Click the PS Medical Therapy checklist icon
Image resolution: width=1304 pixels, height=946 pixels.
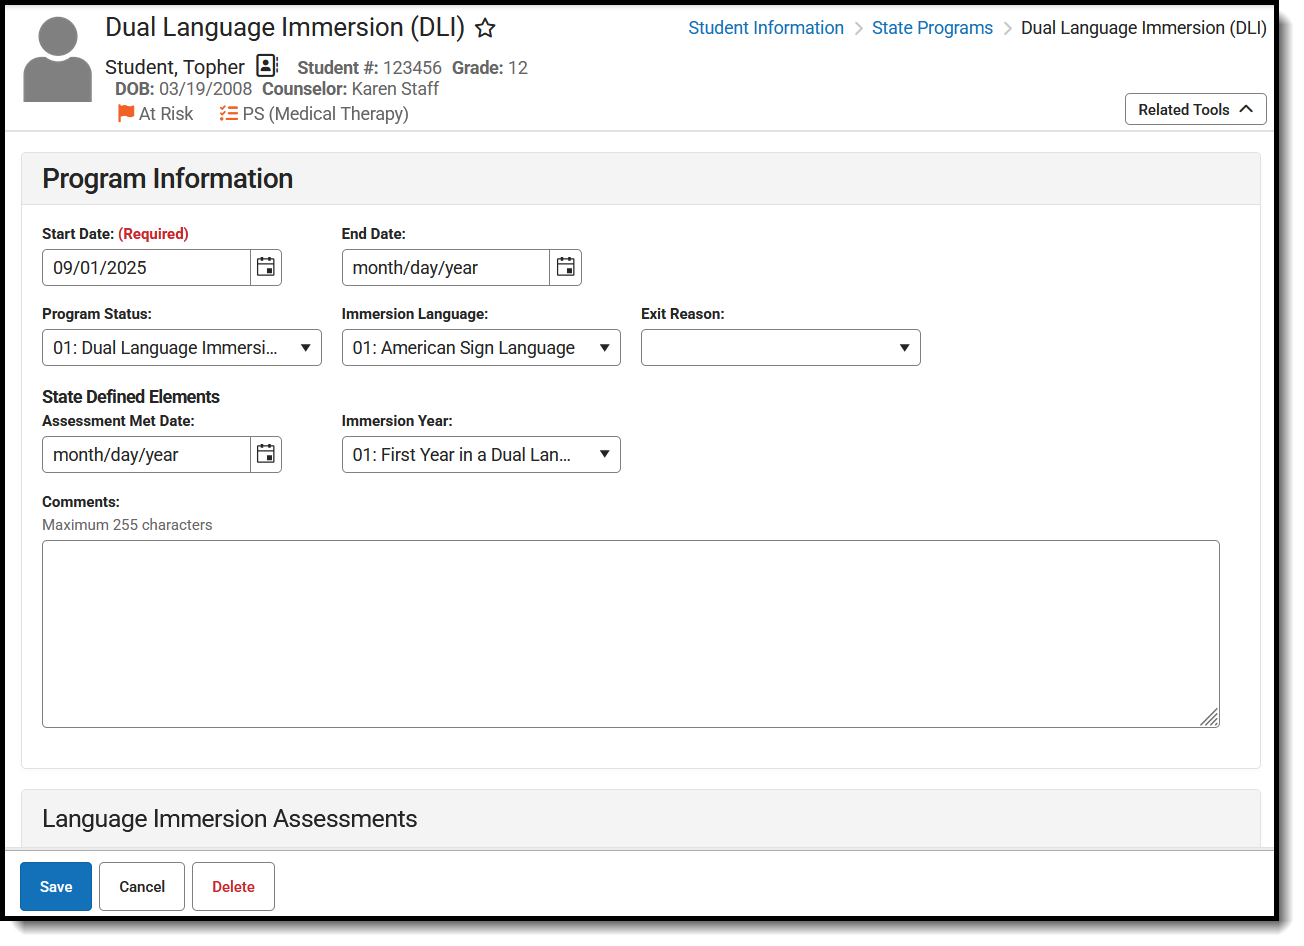coord(229,114)
